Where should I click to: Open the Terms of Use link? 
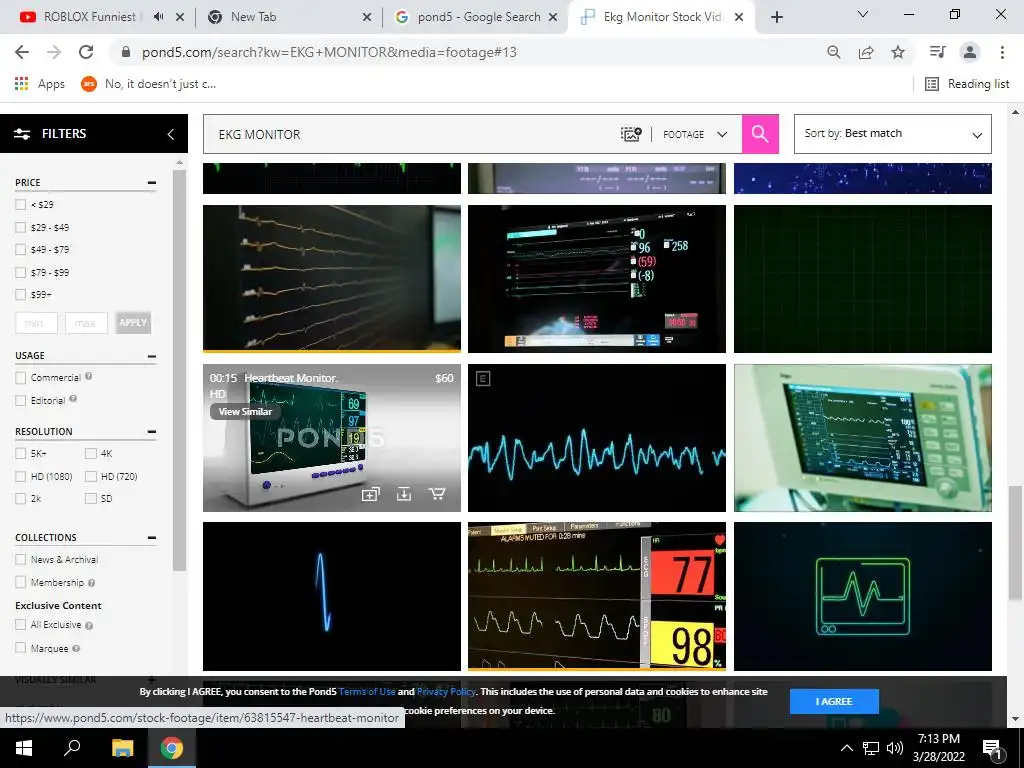(366, 692)
